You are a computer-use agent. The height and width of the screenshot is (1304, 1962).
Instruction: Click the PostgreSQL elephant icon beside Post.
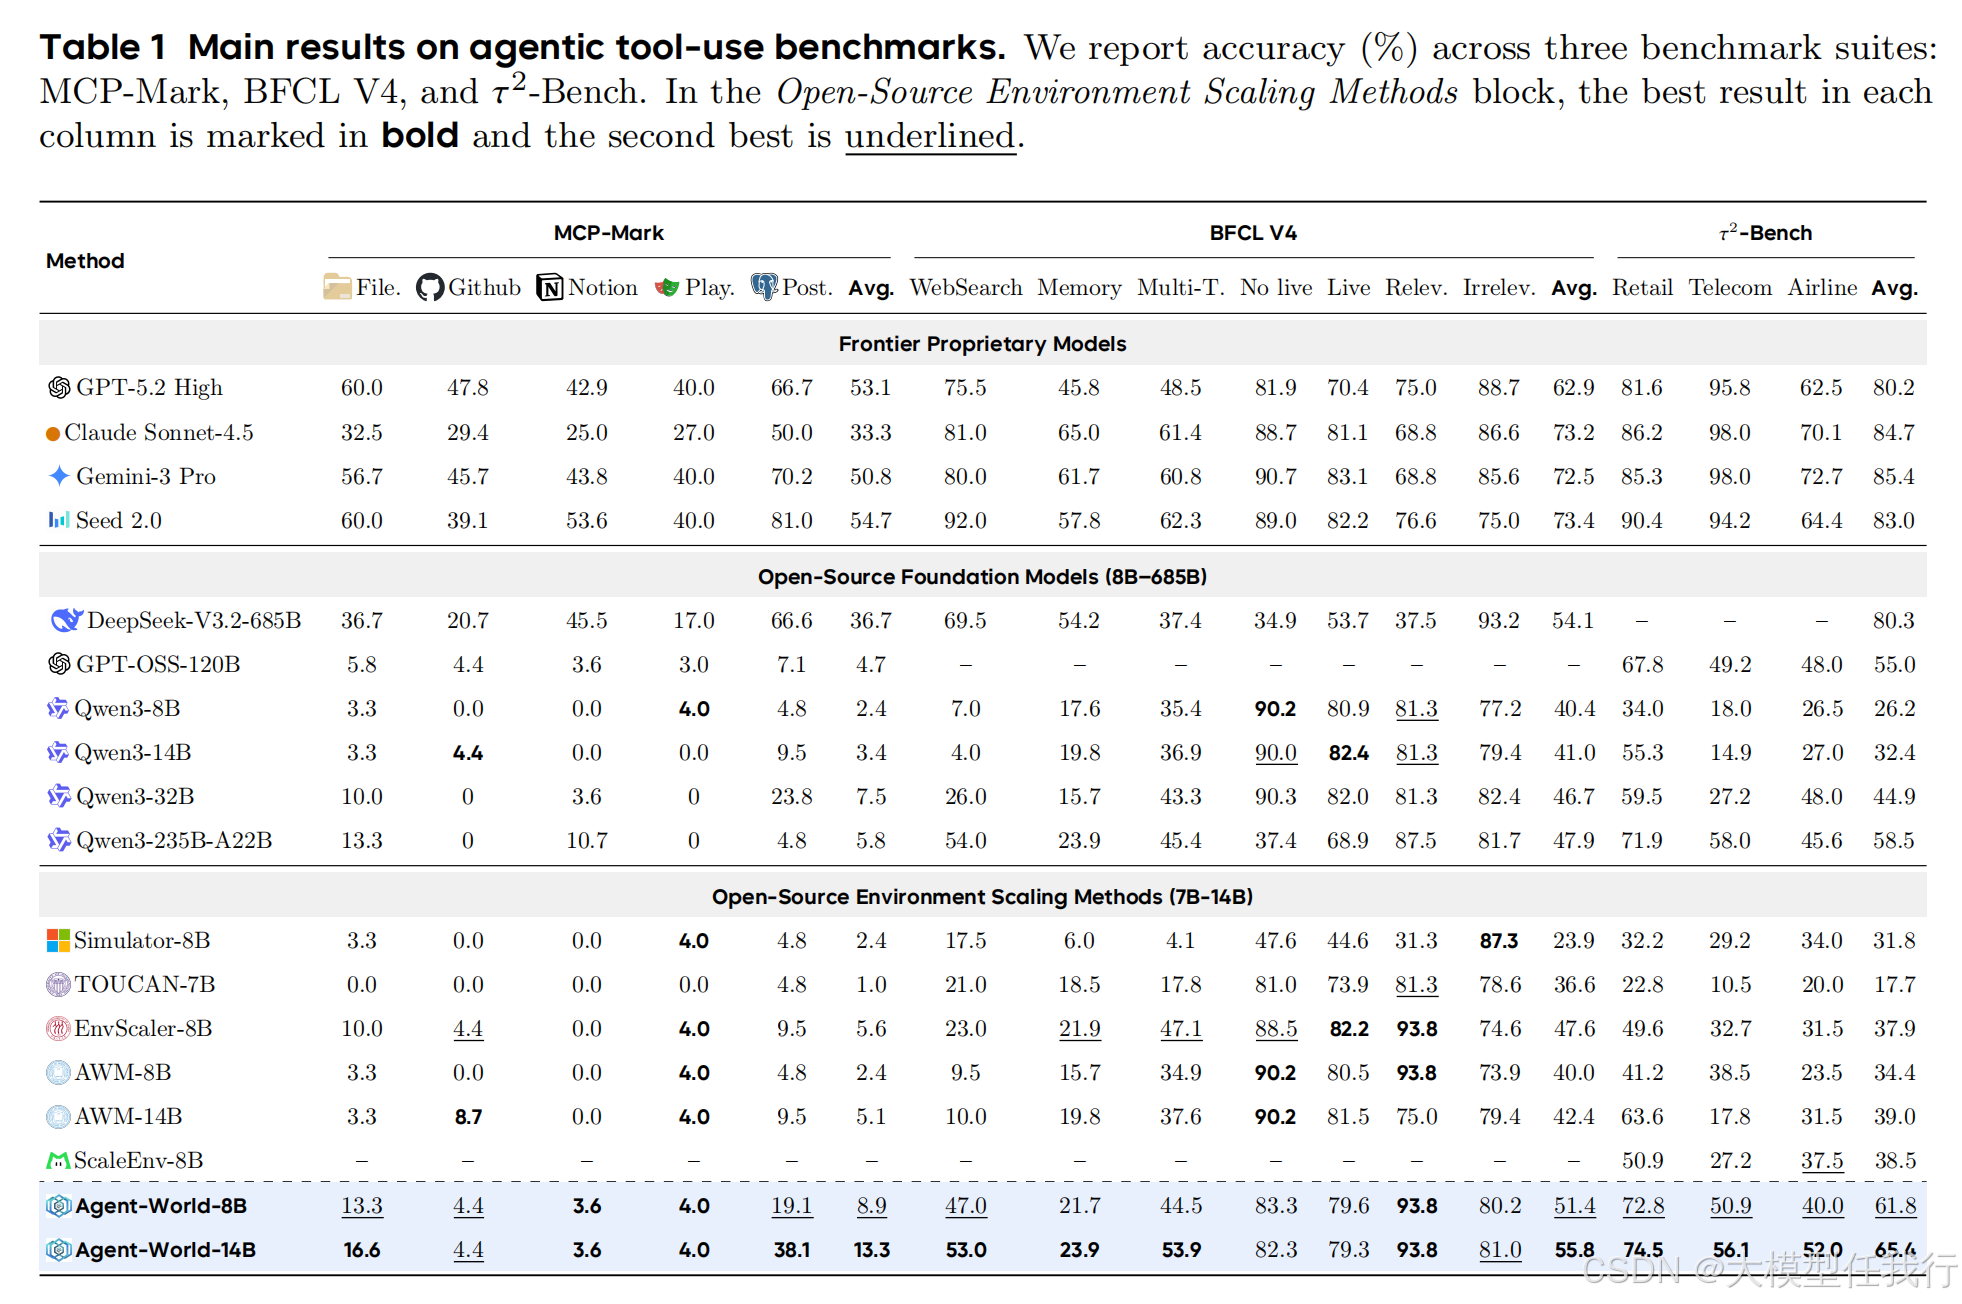coord(764,288)
